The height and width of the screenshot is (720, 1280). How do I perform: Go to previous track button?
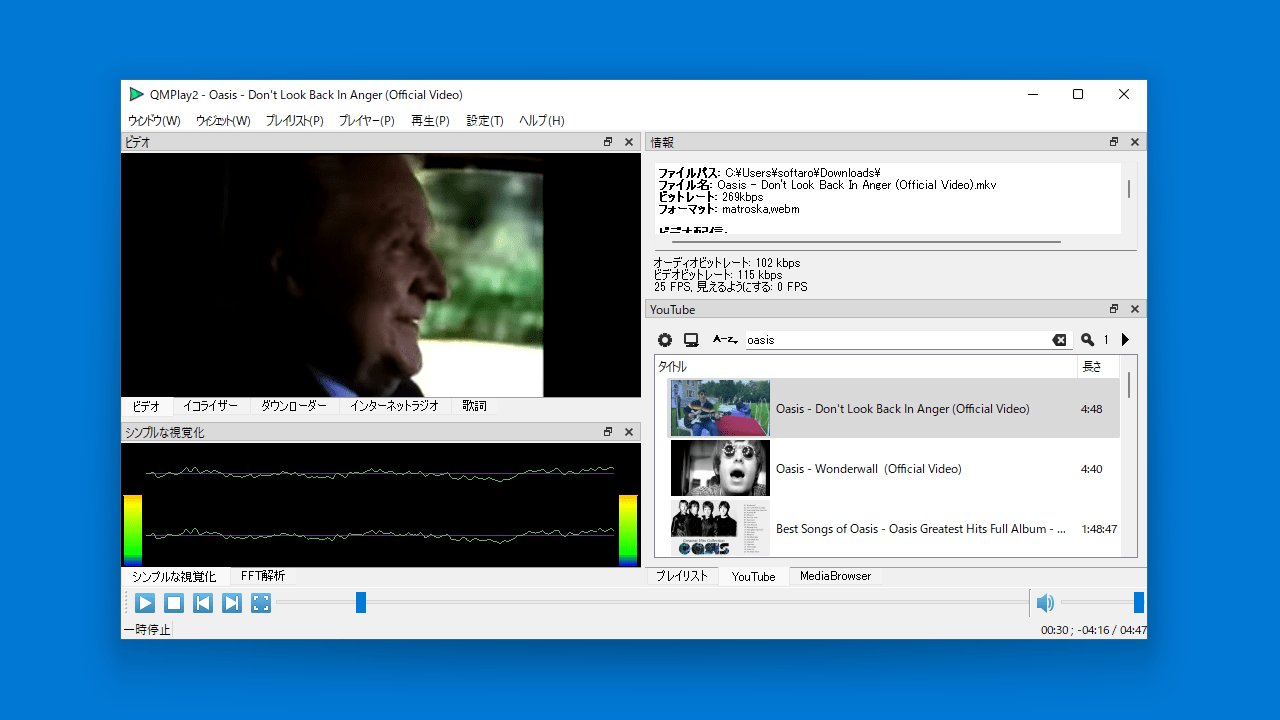203,603
